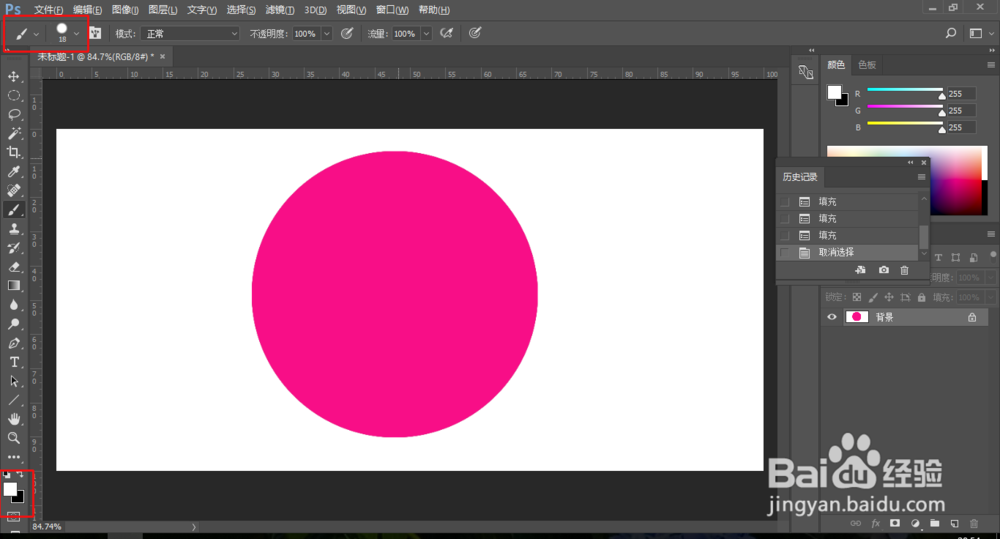Screen dimensions: 1000x539
Task: Select the Eyedropper tool
Action: click(x=13, y=172)
